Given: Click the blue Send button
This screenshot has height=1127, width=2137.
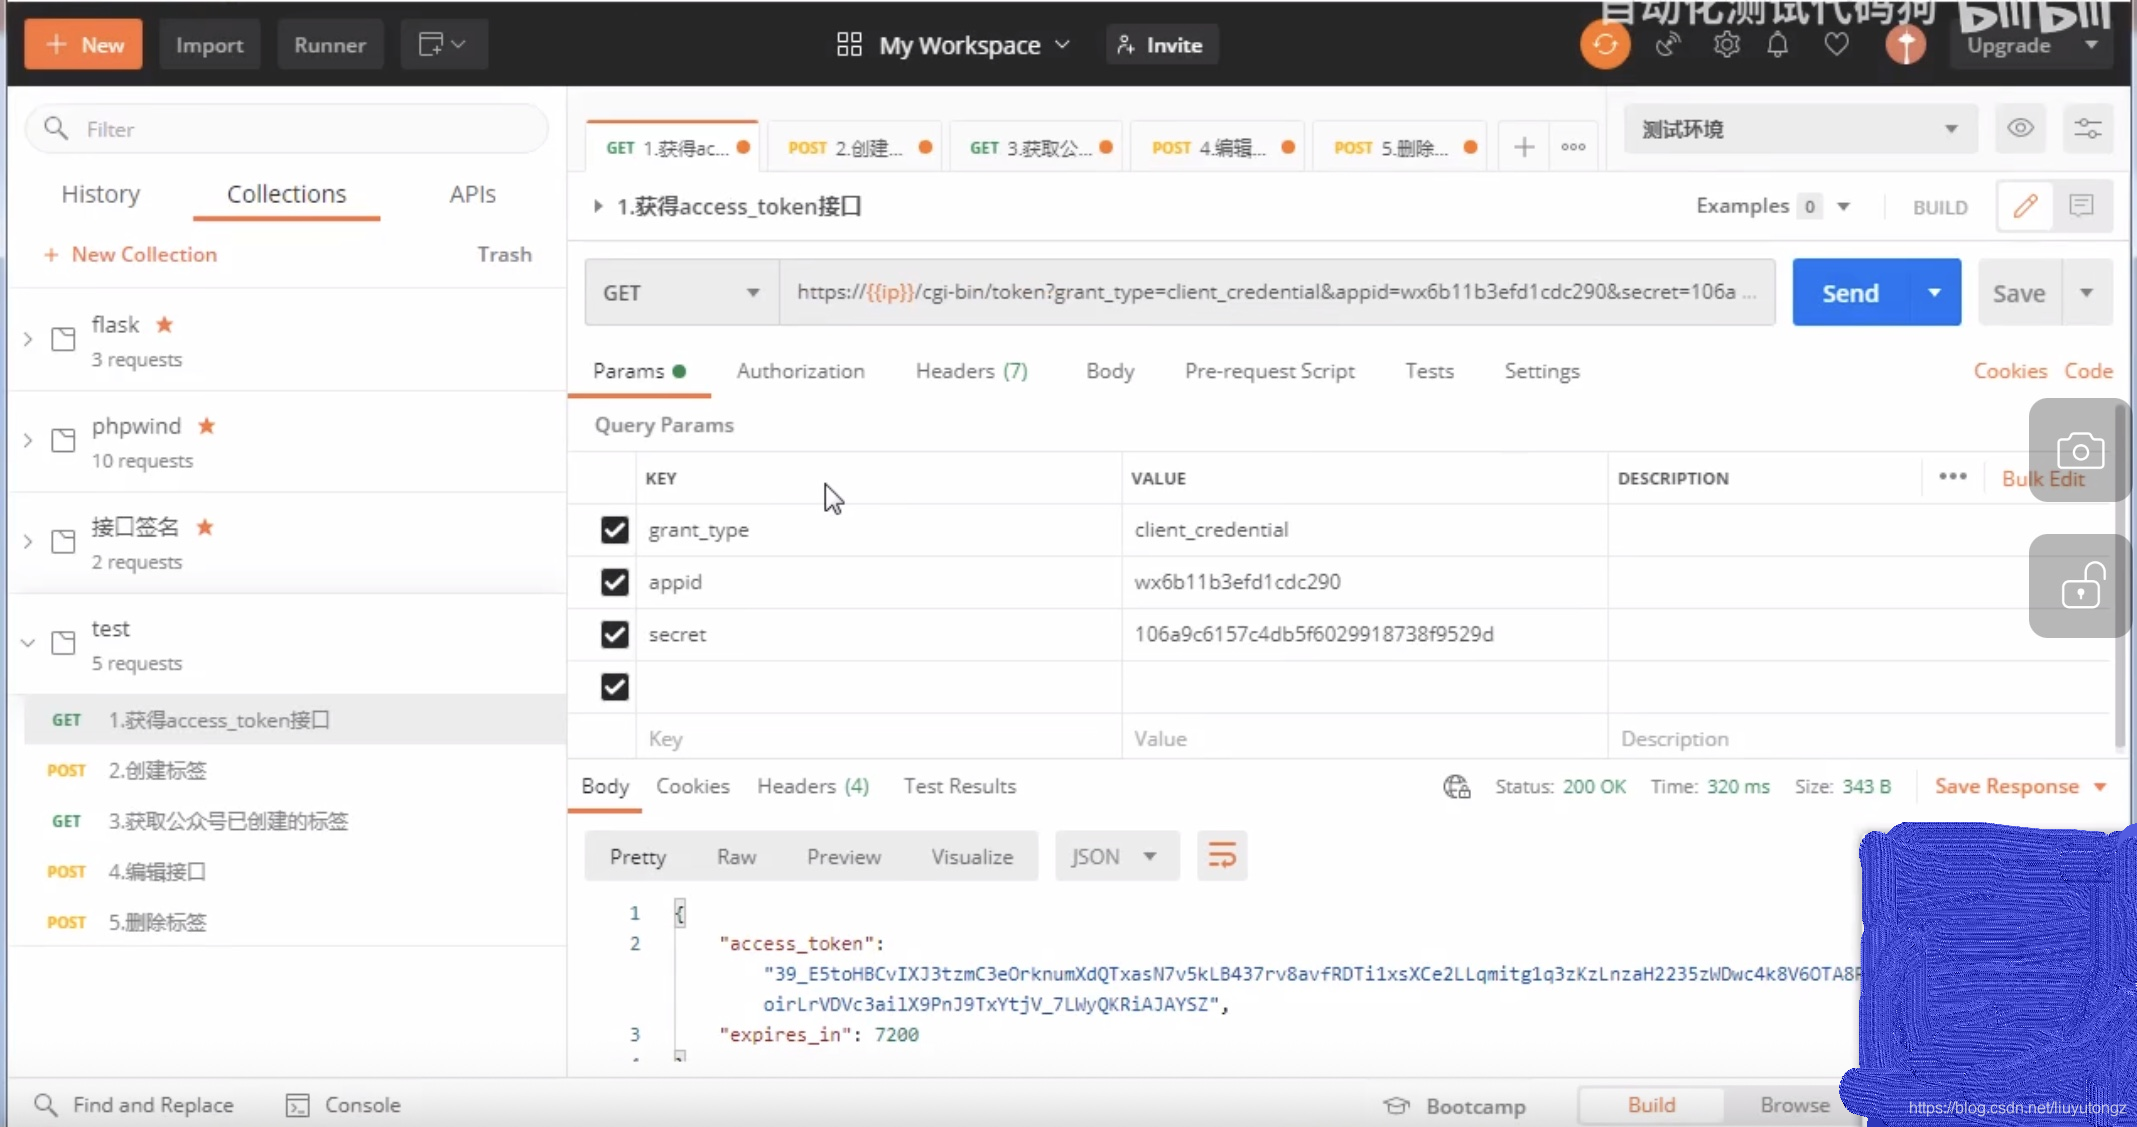Looking at the screenshot, I should pos(1850,293).
